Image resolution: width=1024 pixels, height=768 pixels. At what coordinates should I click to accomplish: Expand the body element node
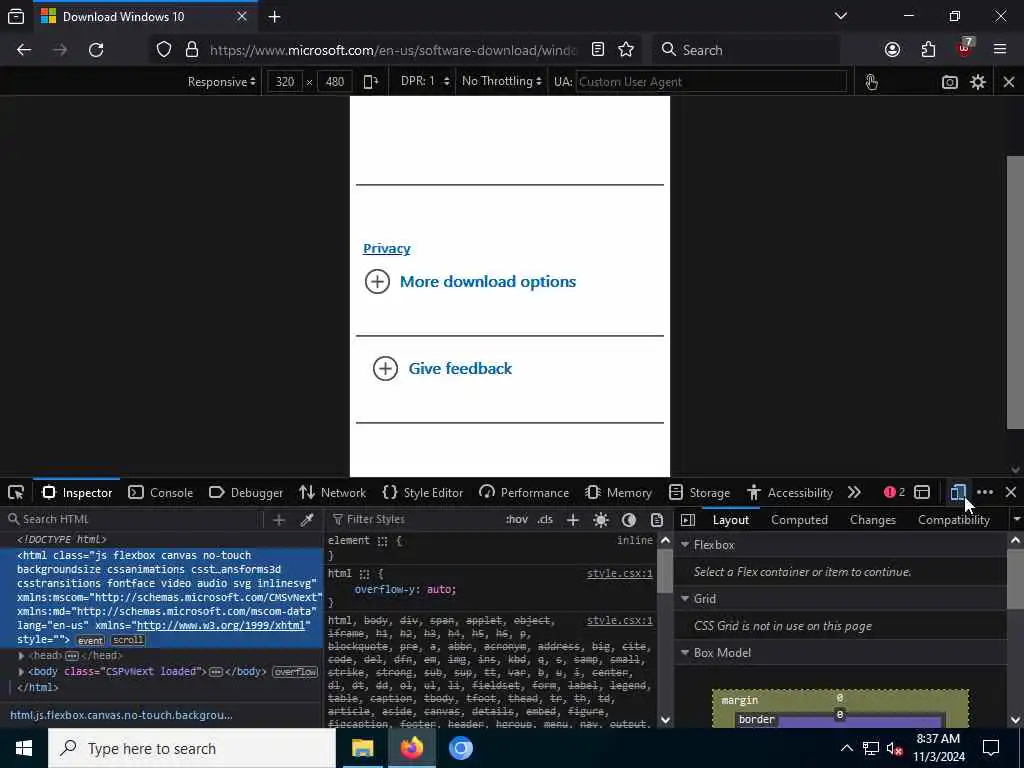pos(22,671)
